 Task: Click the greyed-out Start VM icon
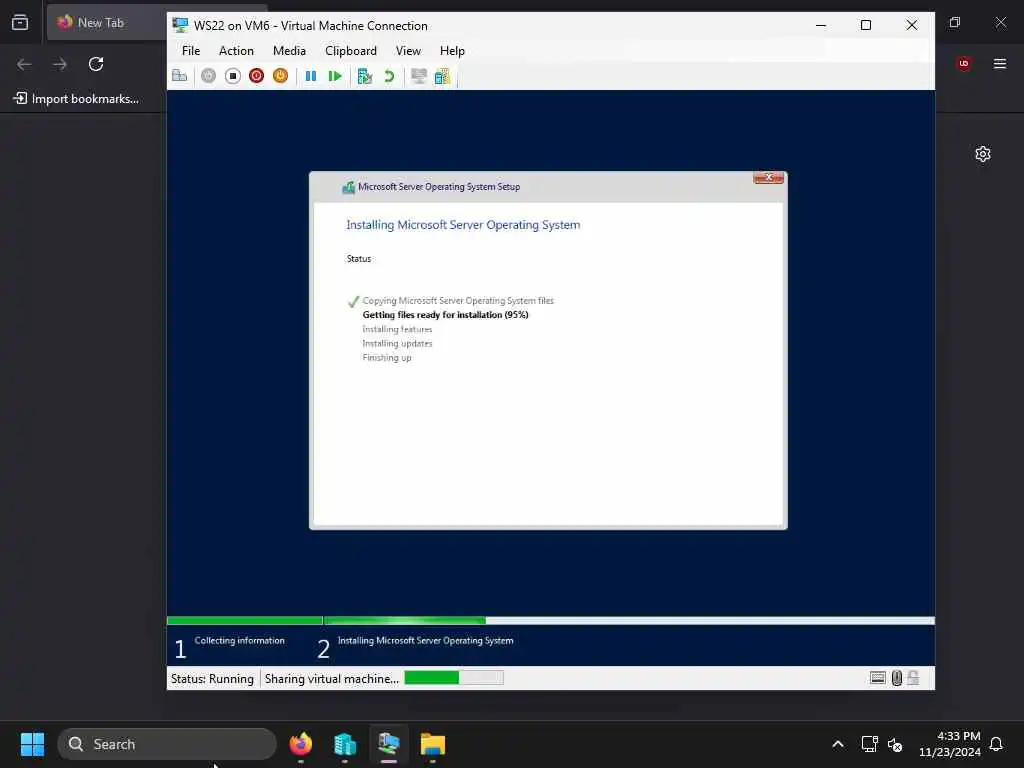[x=208, y=76]
